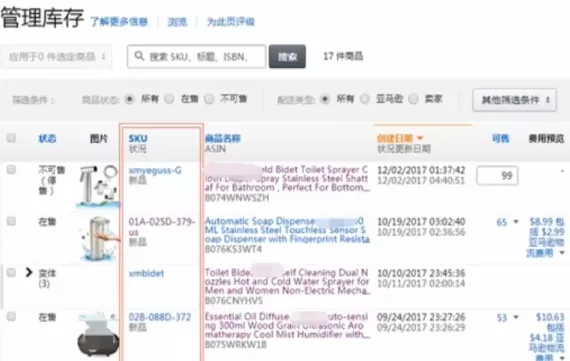Open dropdown arrow next to 53 quantity
This screenshot has height=361, width=570.
click(x=515, y=317)
